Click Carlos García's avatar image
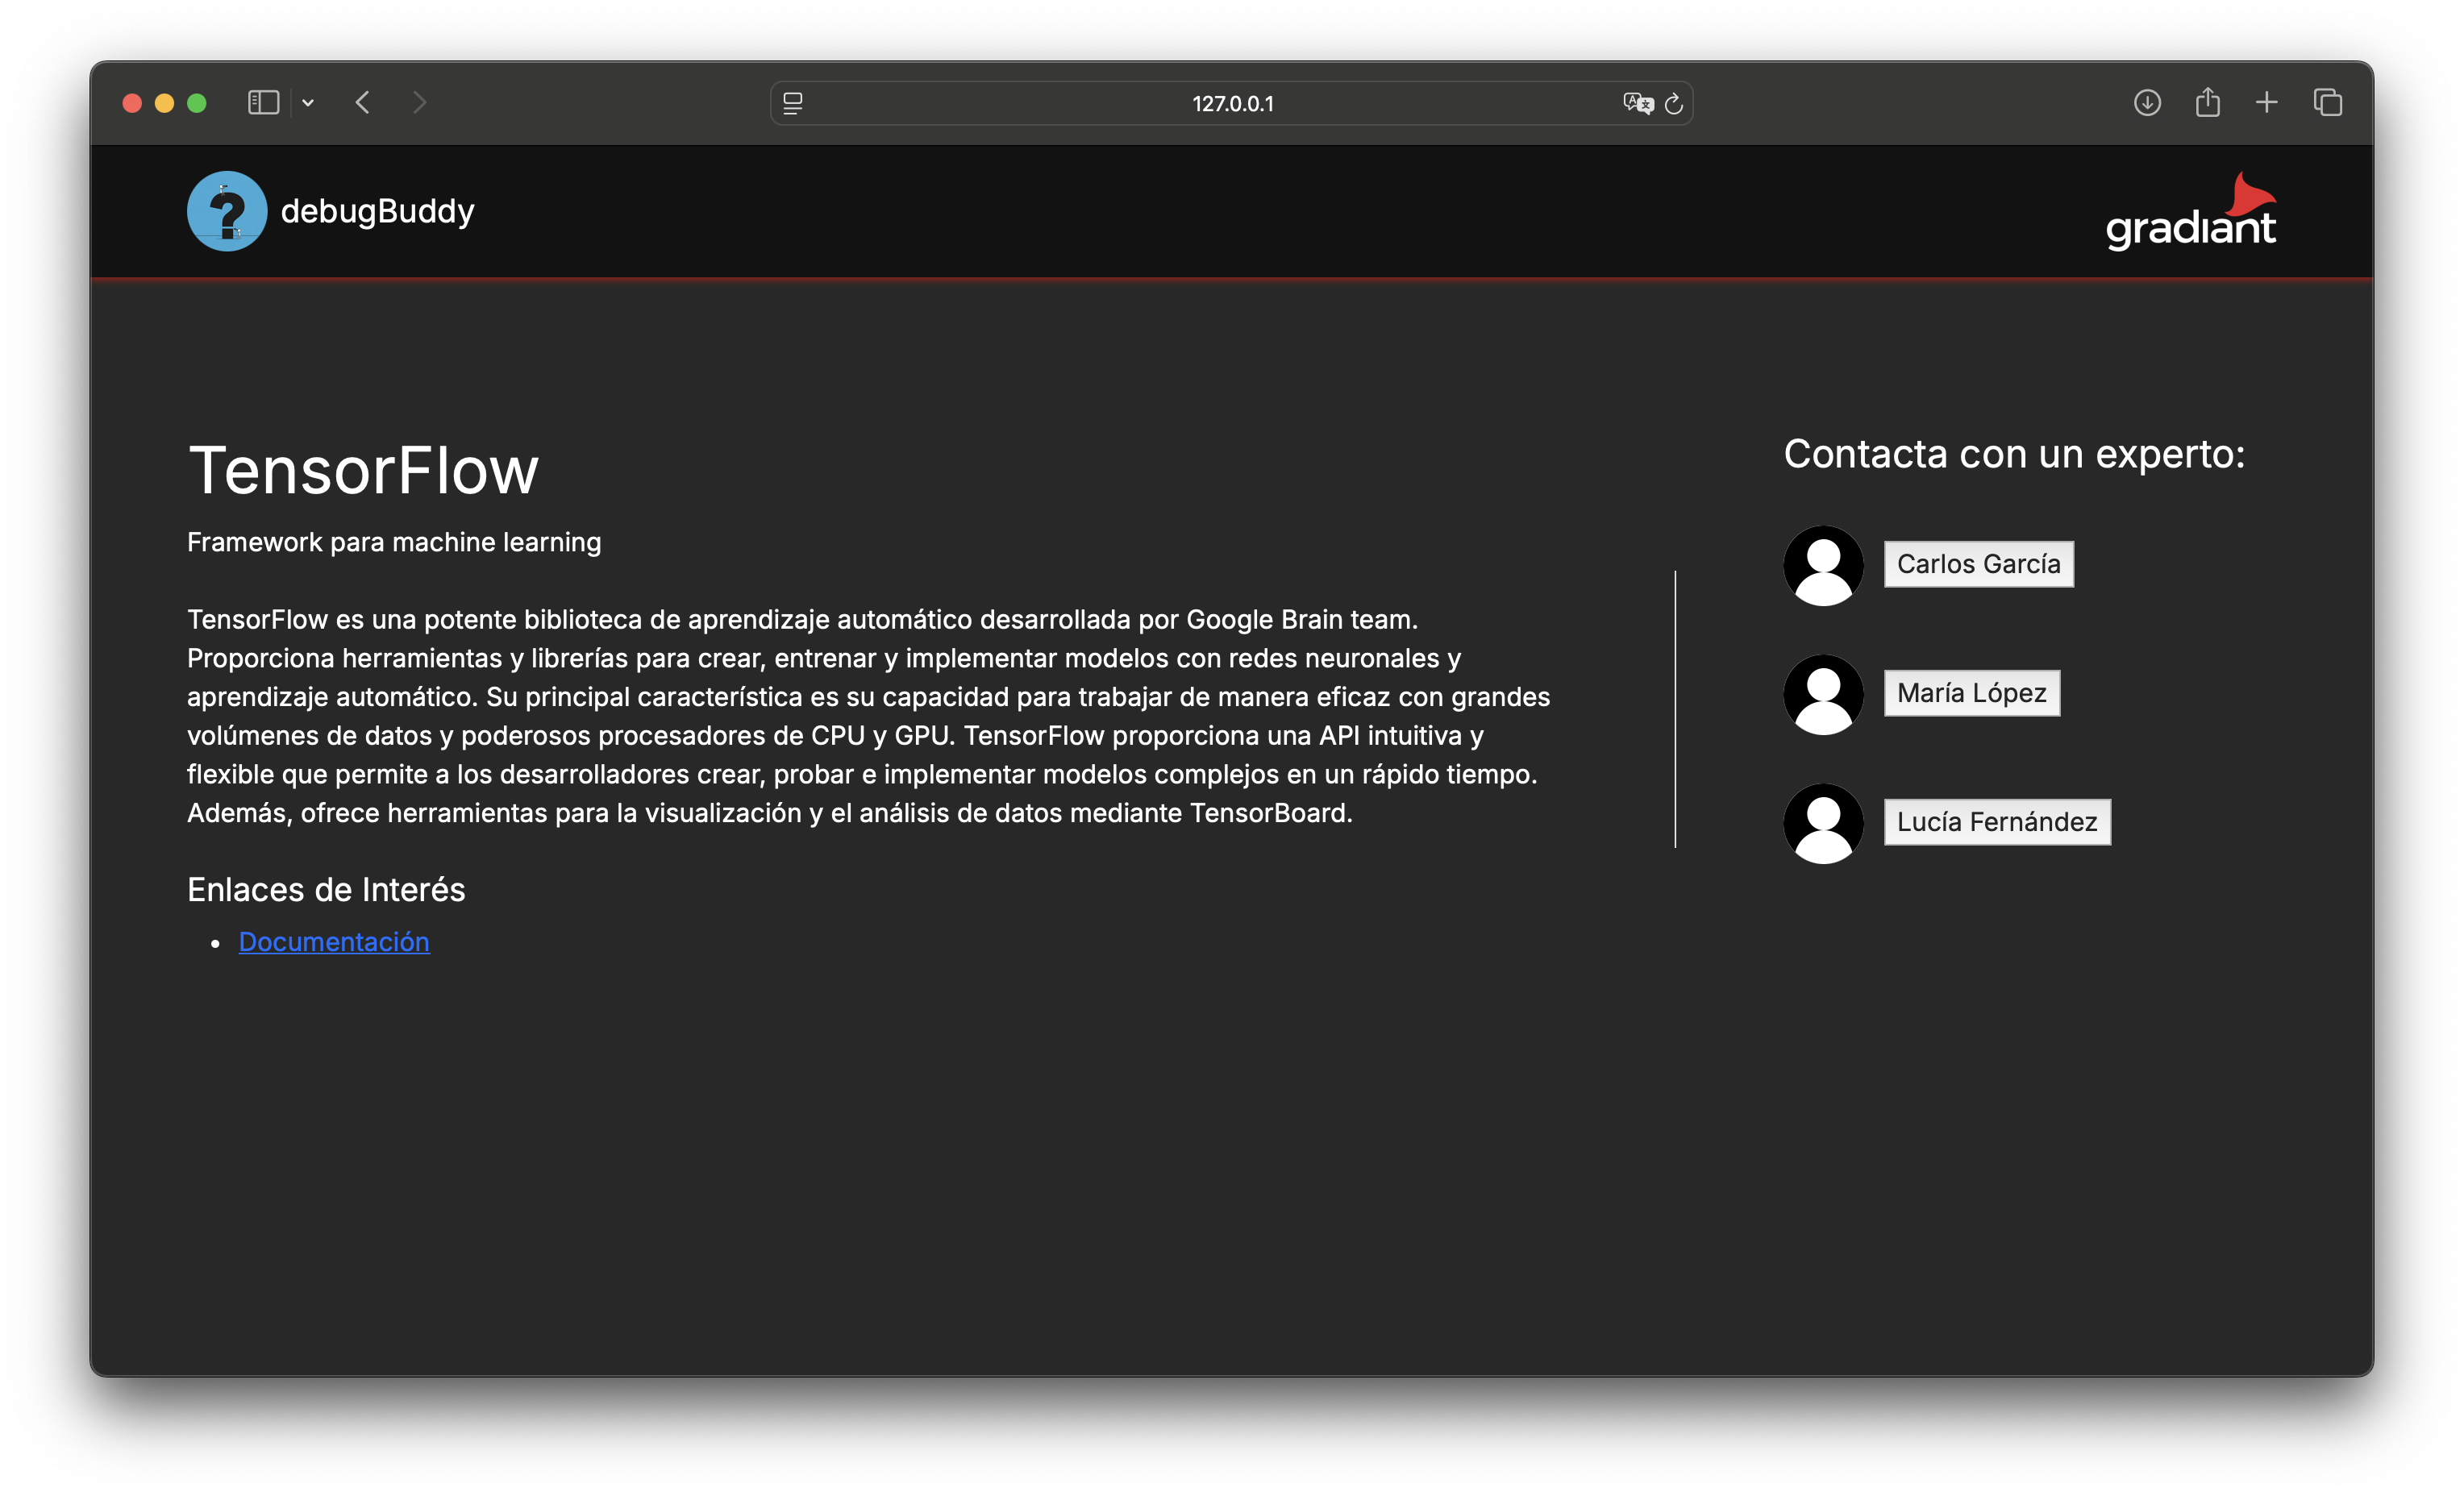This screenshot has width=2464, height=1496. point(1823,566)
